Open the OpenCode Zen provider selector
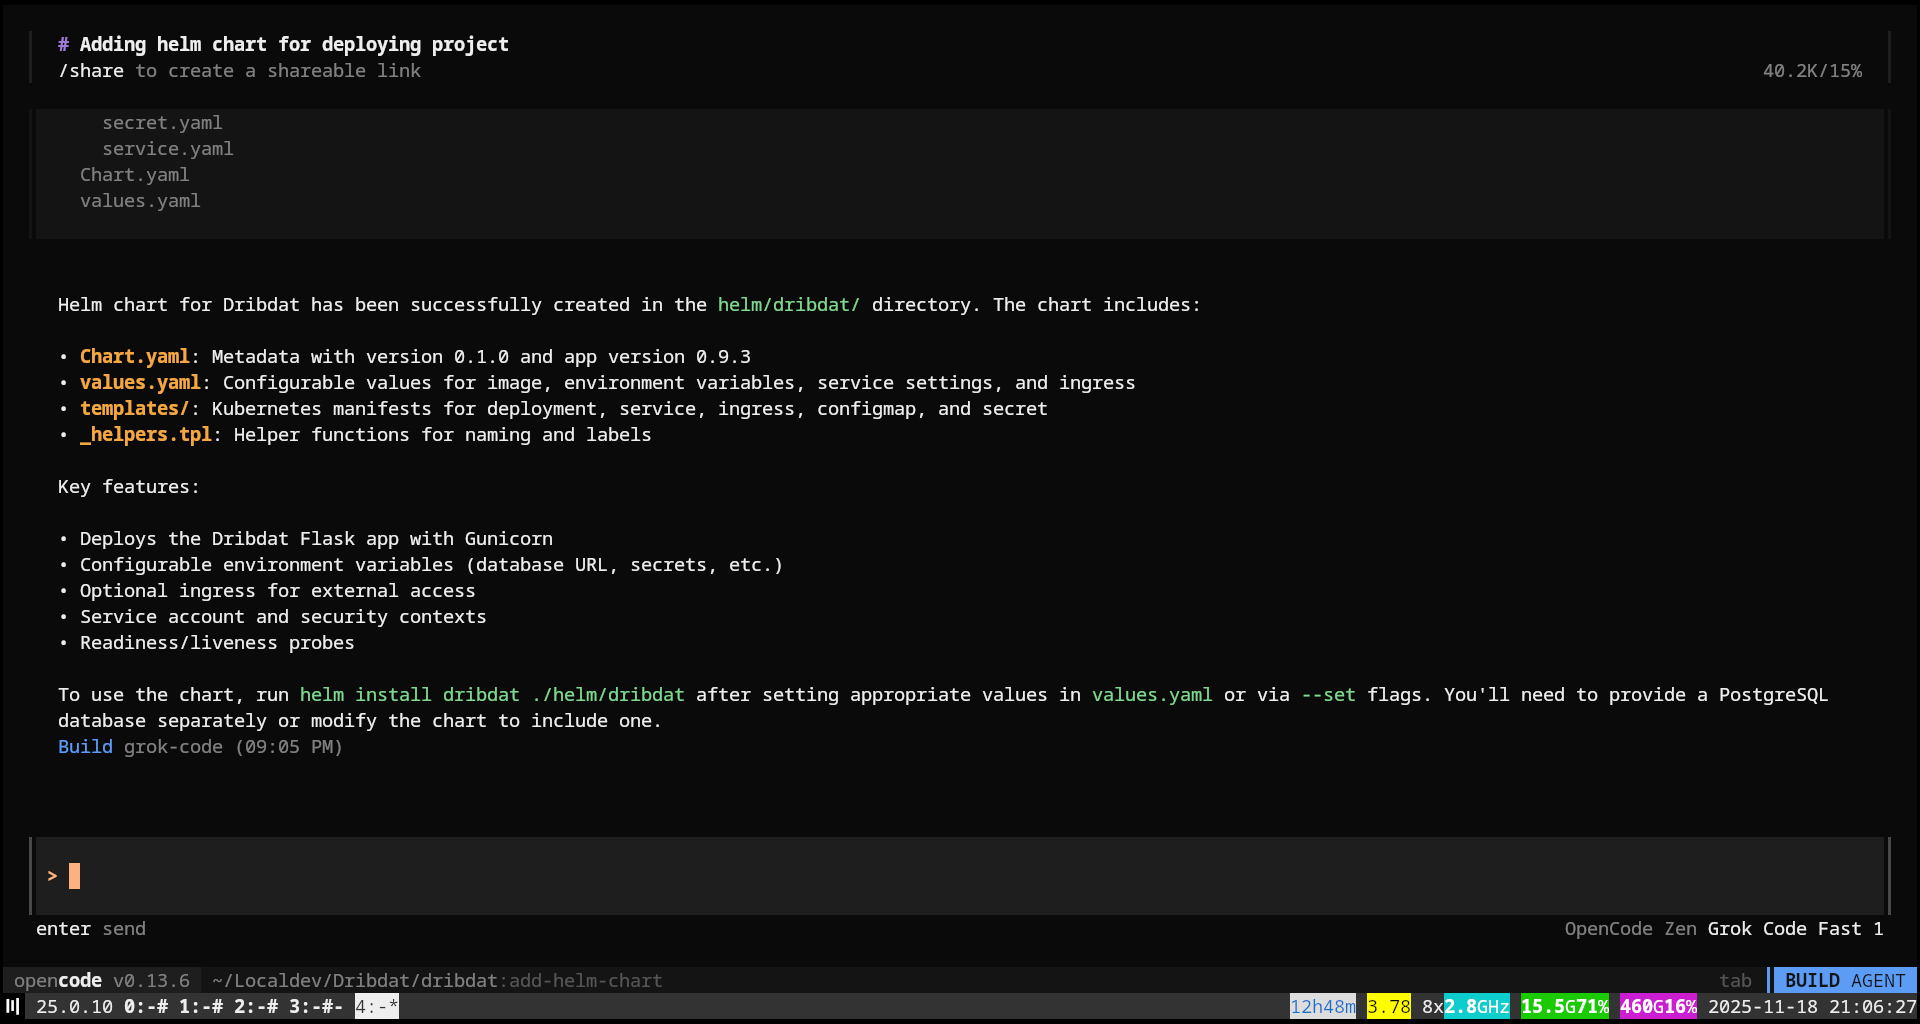The width and height of the screenshot is (1920, 1024). [x=1630, y=928]
